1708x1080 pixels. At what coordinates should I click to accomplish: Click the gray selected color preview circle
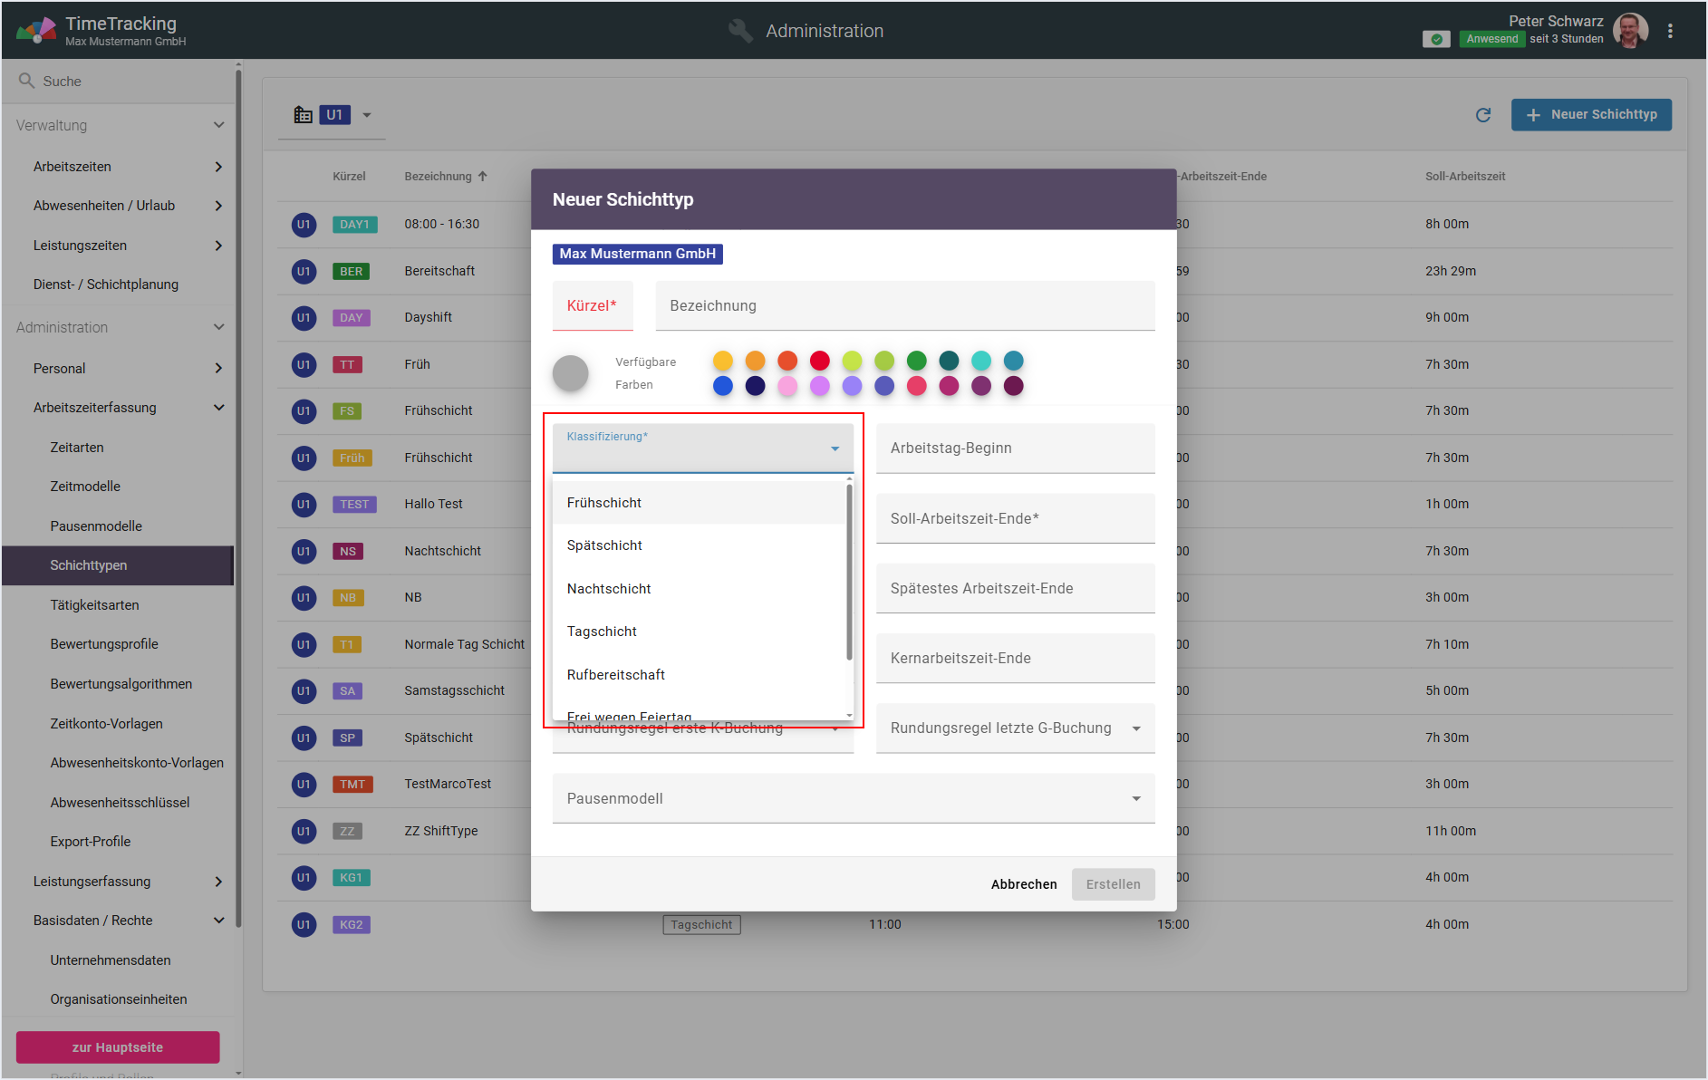tap(571, 373)
